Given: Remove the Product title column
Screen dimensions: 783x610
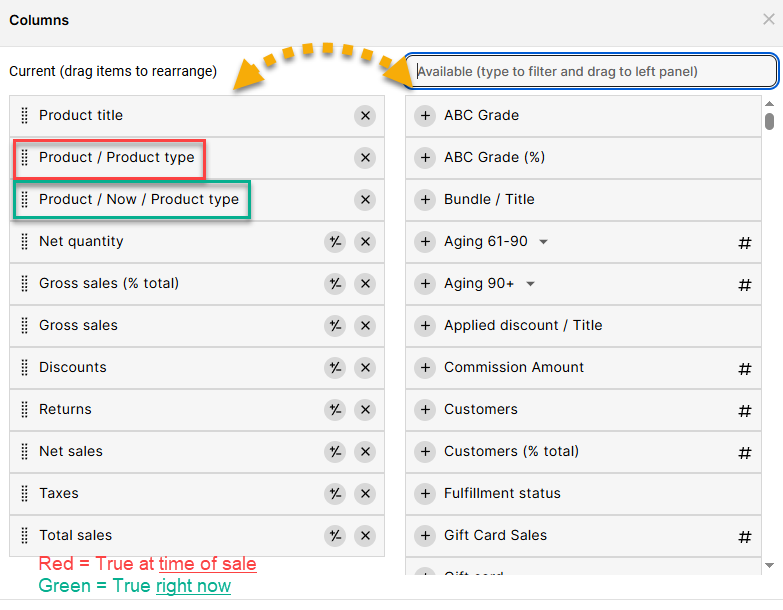Looking at the screenshot, I should (365, 116).
